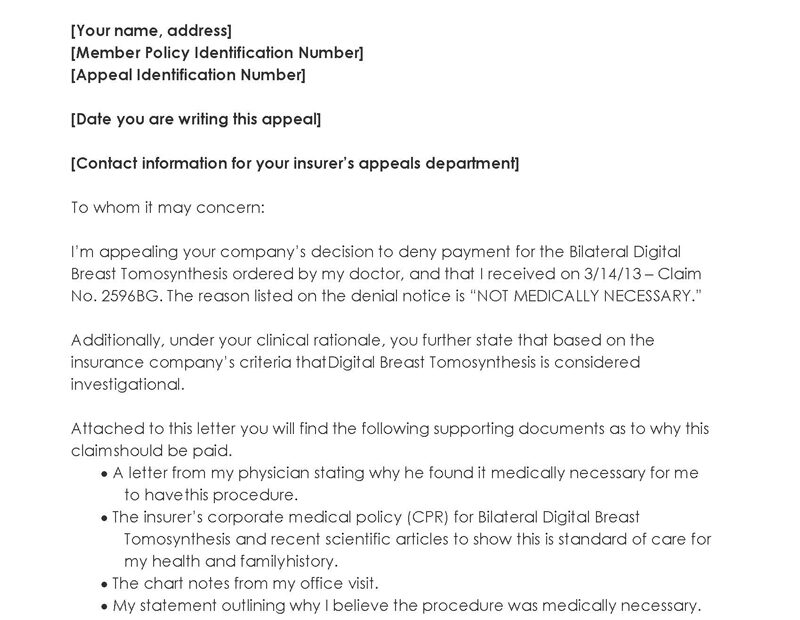Click the bullet before "My statement outlining" item

click(x=105, y=605)
